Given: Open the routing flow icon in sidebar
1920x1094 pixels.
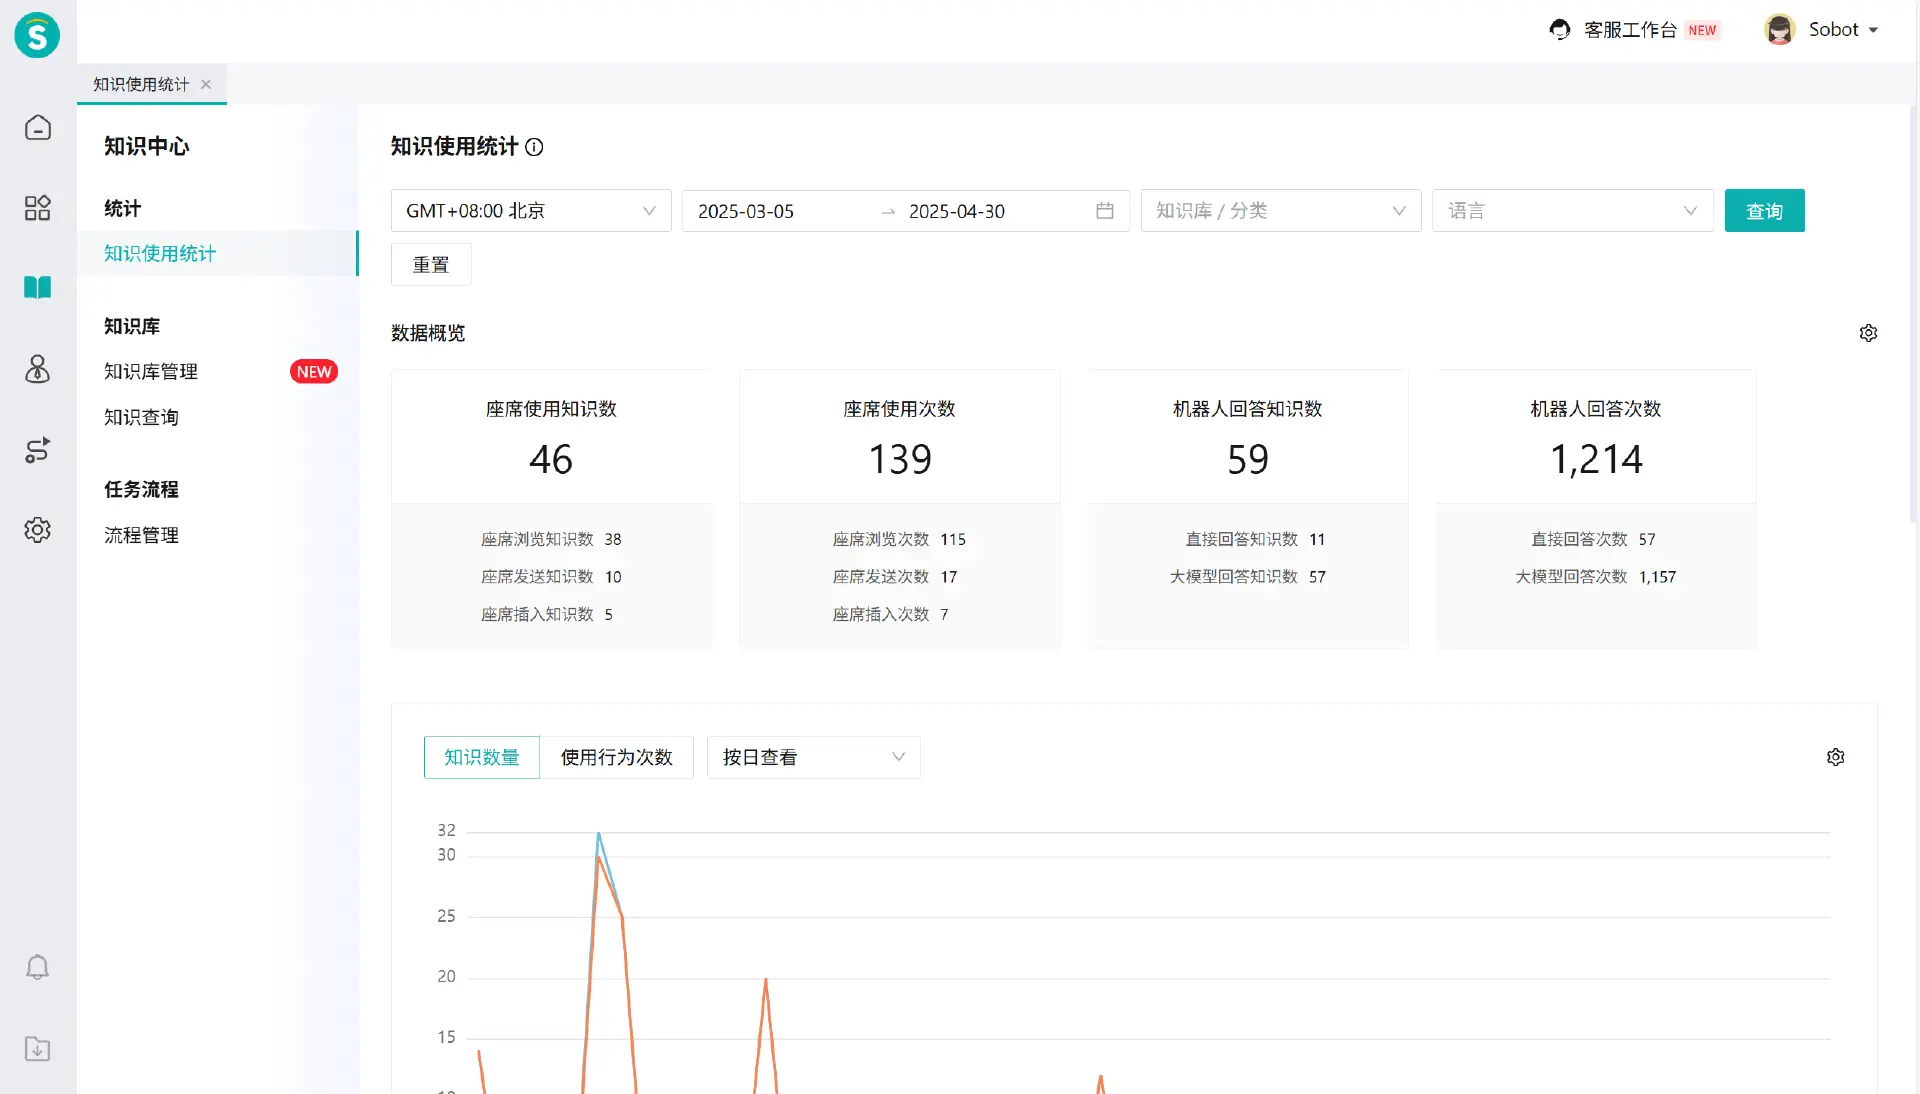Looking at the screenshot, I should tap(37, 450).
